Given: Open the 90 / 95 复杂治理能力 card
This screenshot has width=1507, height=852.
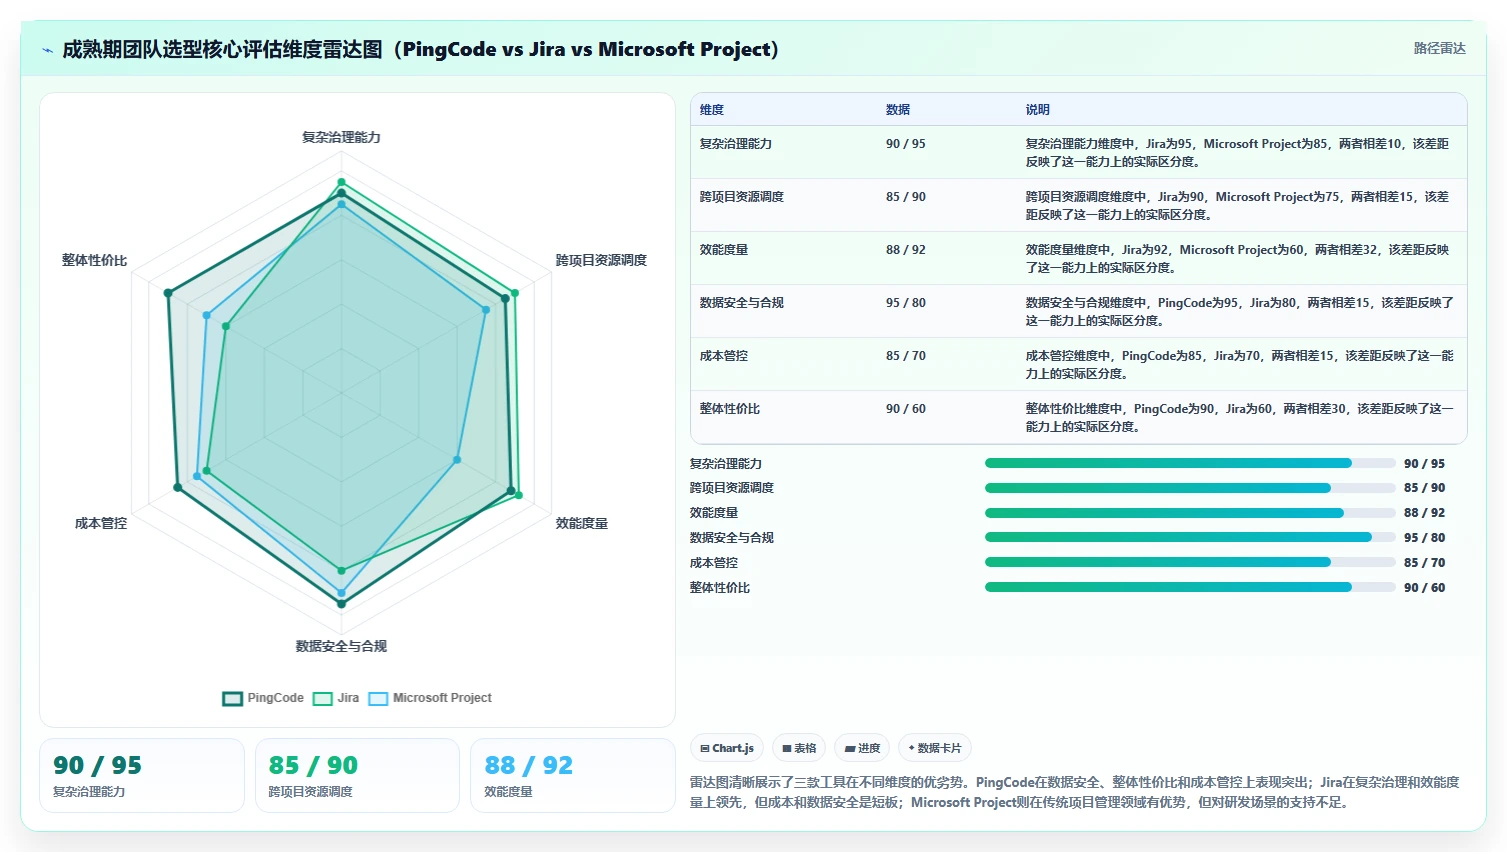Looking at the screenshot, I should [142, 776].
